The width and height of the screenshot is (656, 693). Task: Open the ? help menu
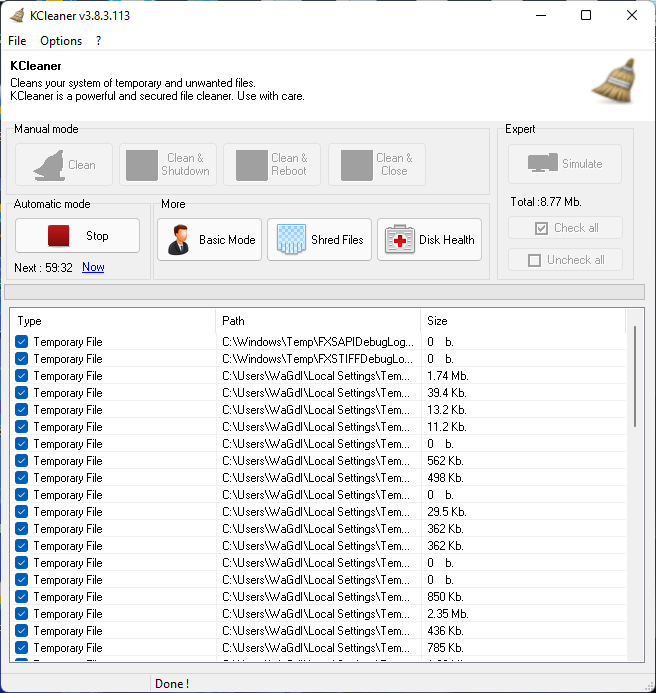(98, 41)
